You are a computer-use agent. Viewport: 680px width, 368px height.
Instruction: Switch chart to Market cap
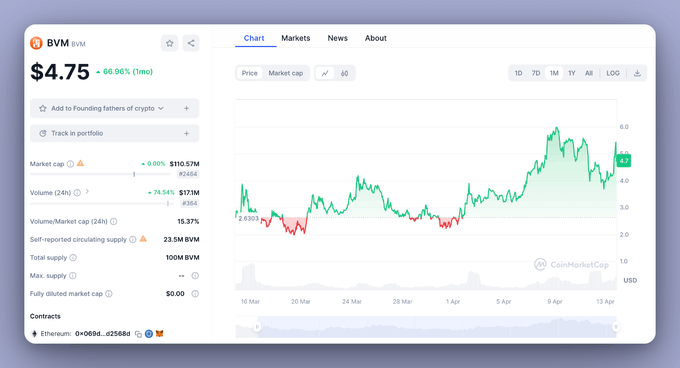tap(286, 73)
